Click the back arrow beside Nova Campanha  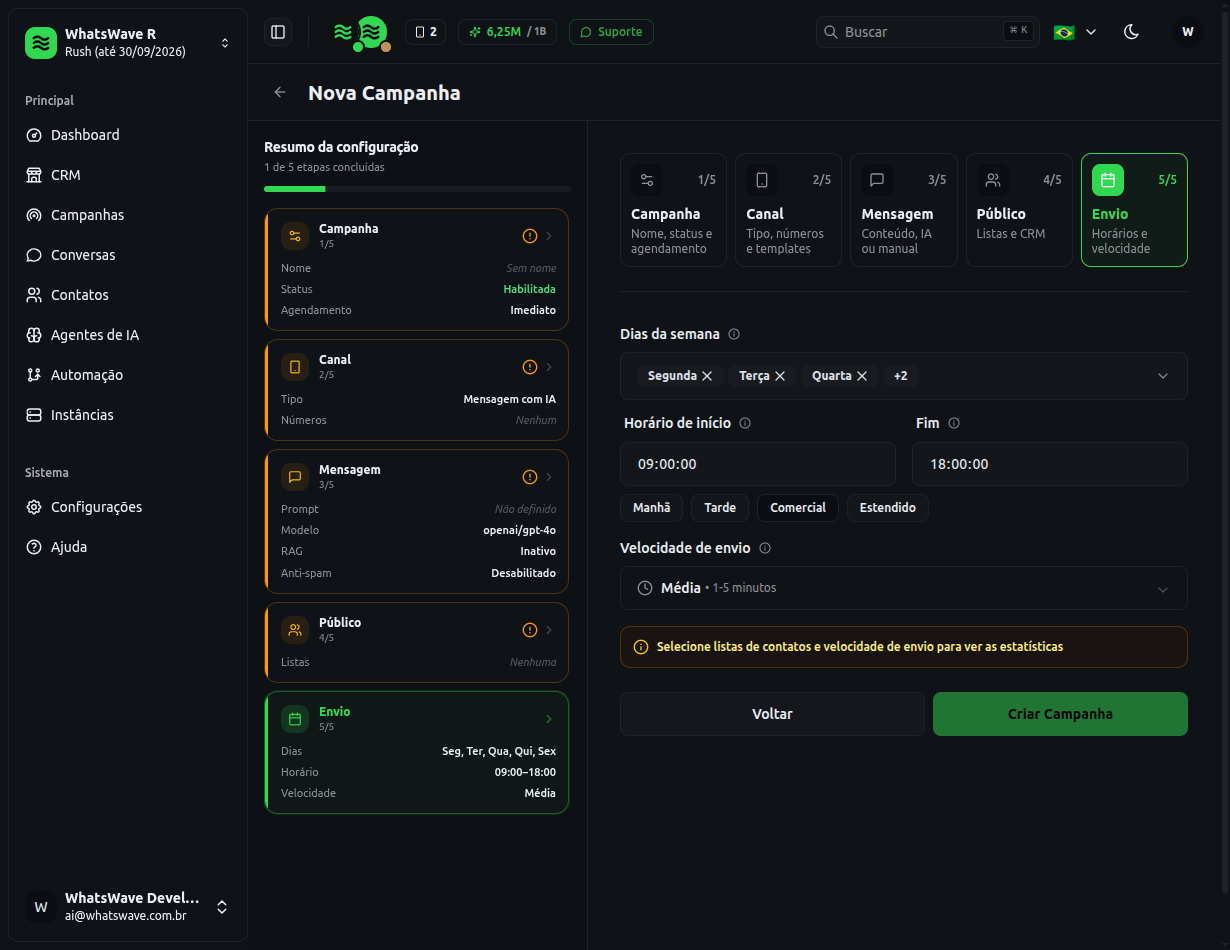(x=280, y=92)
